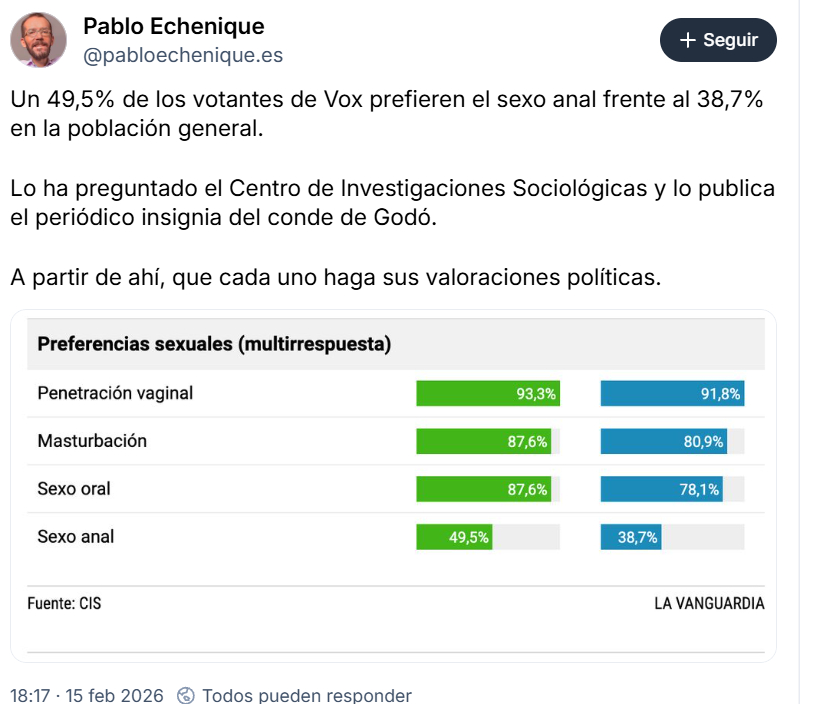The height and width of the screenshot is (704, 813).
Task: Click the @pabloechenique.es handle
Action: point(182,55)
